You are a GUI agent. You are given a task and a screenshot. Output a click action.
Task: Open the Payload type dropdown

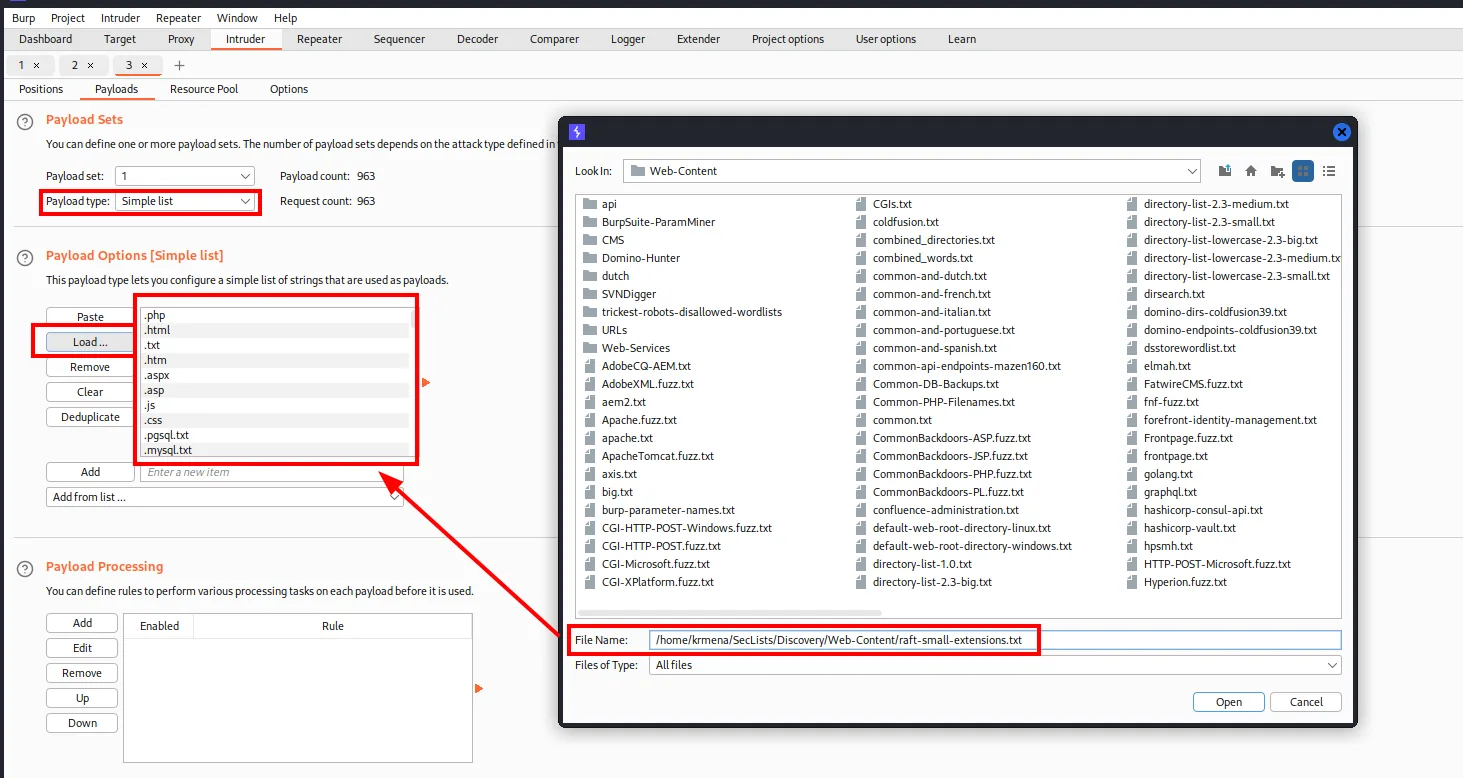point(185,201)
